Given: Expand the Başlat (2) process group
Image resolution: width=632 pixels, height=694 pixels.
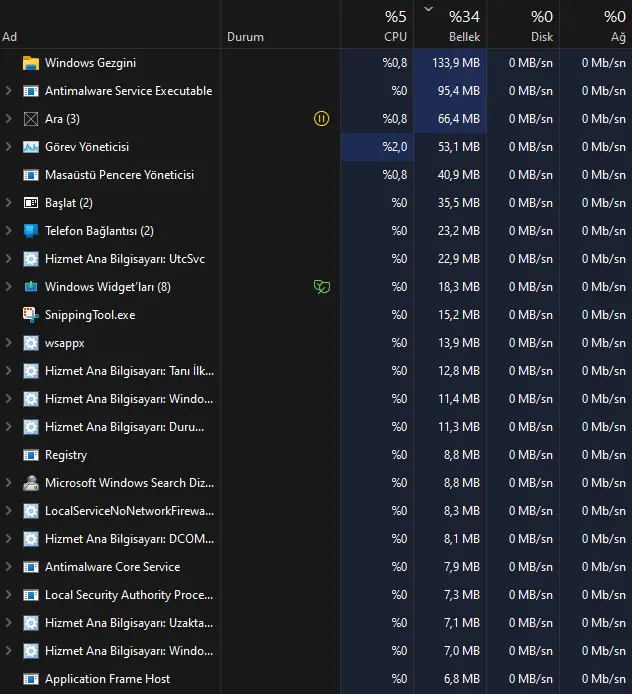Looking at the screenshot, I should click(x=8, y=203).
